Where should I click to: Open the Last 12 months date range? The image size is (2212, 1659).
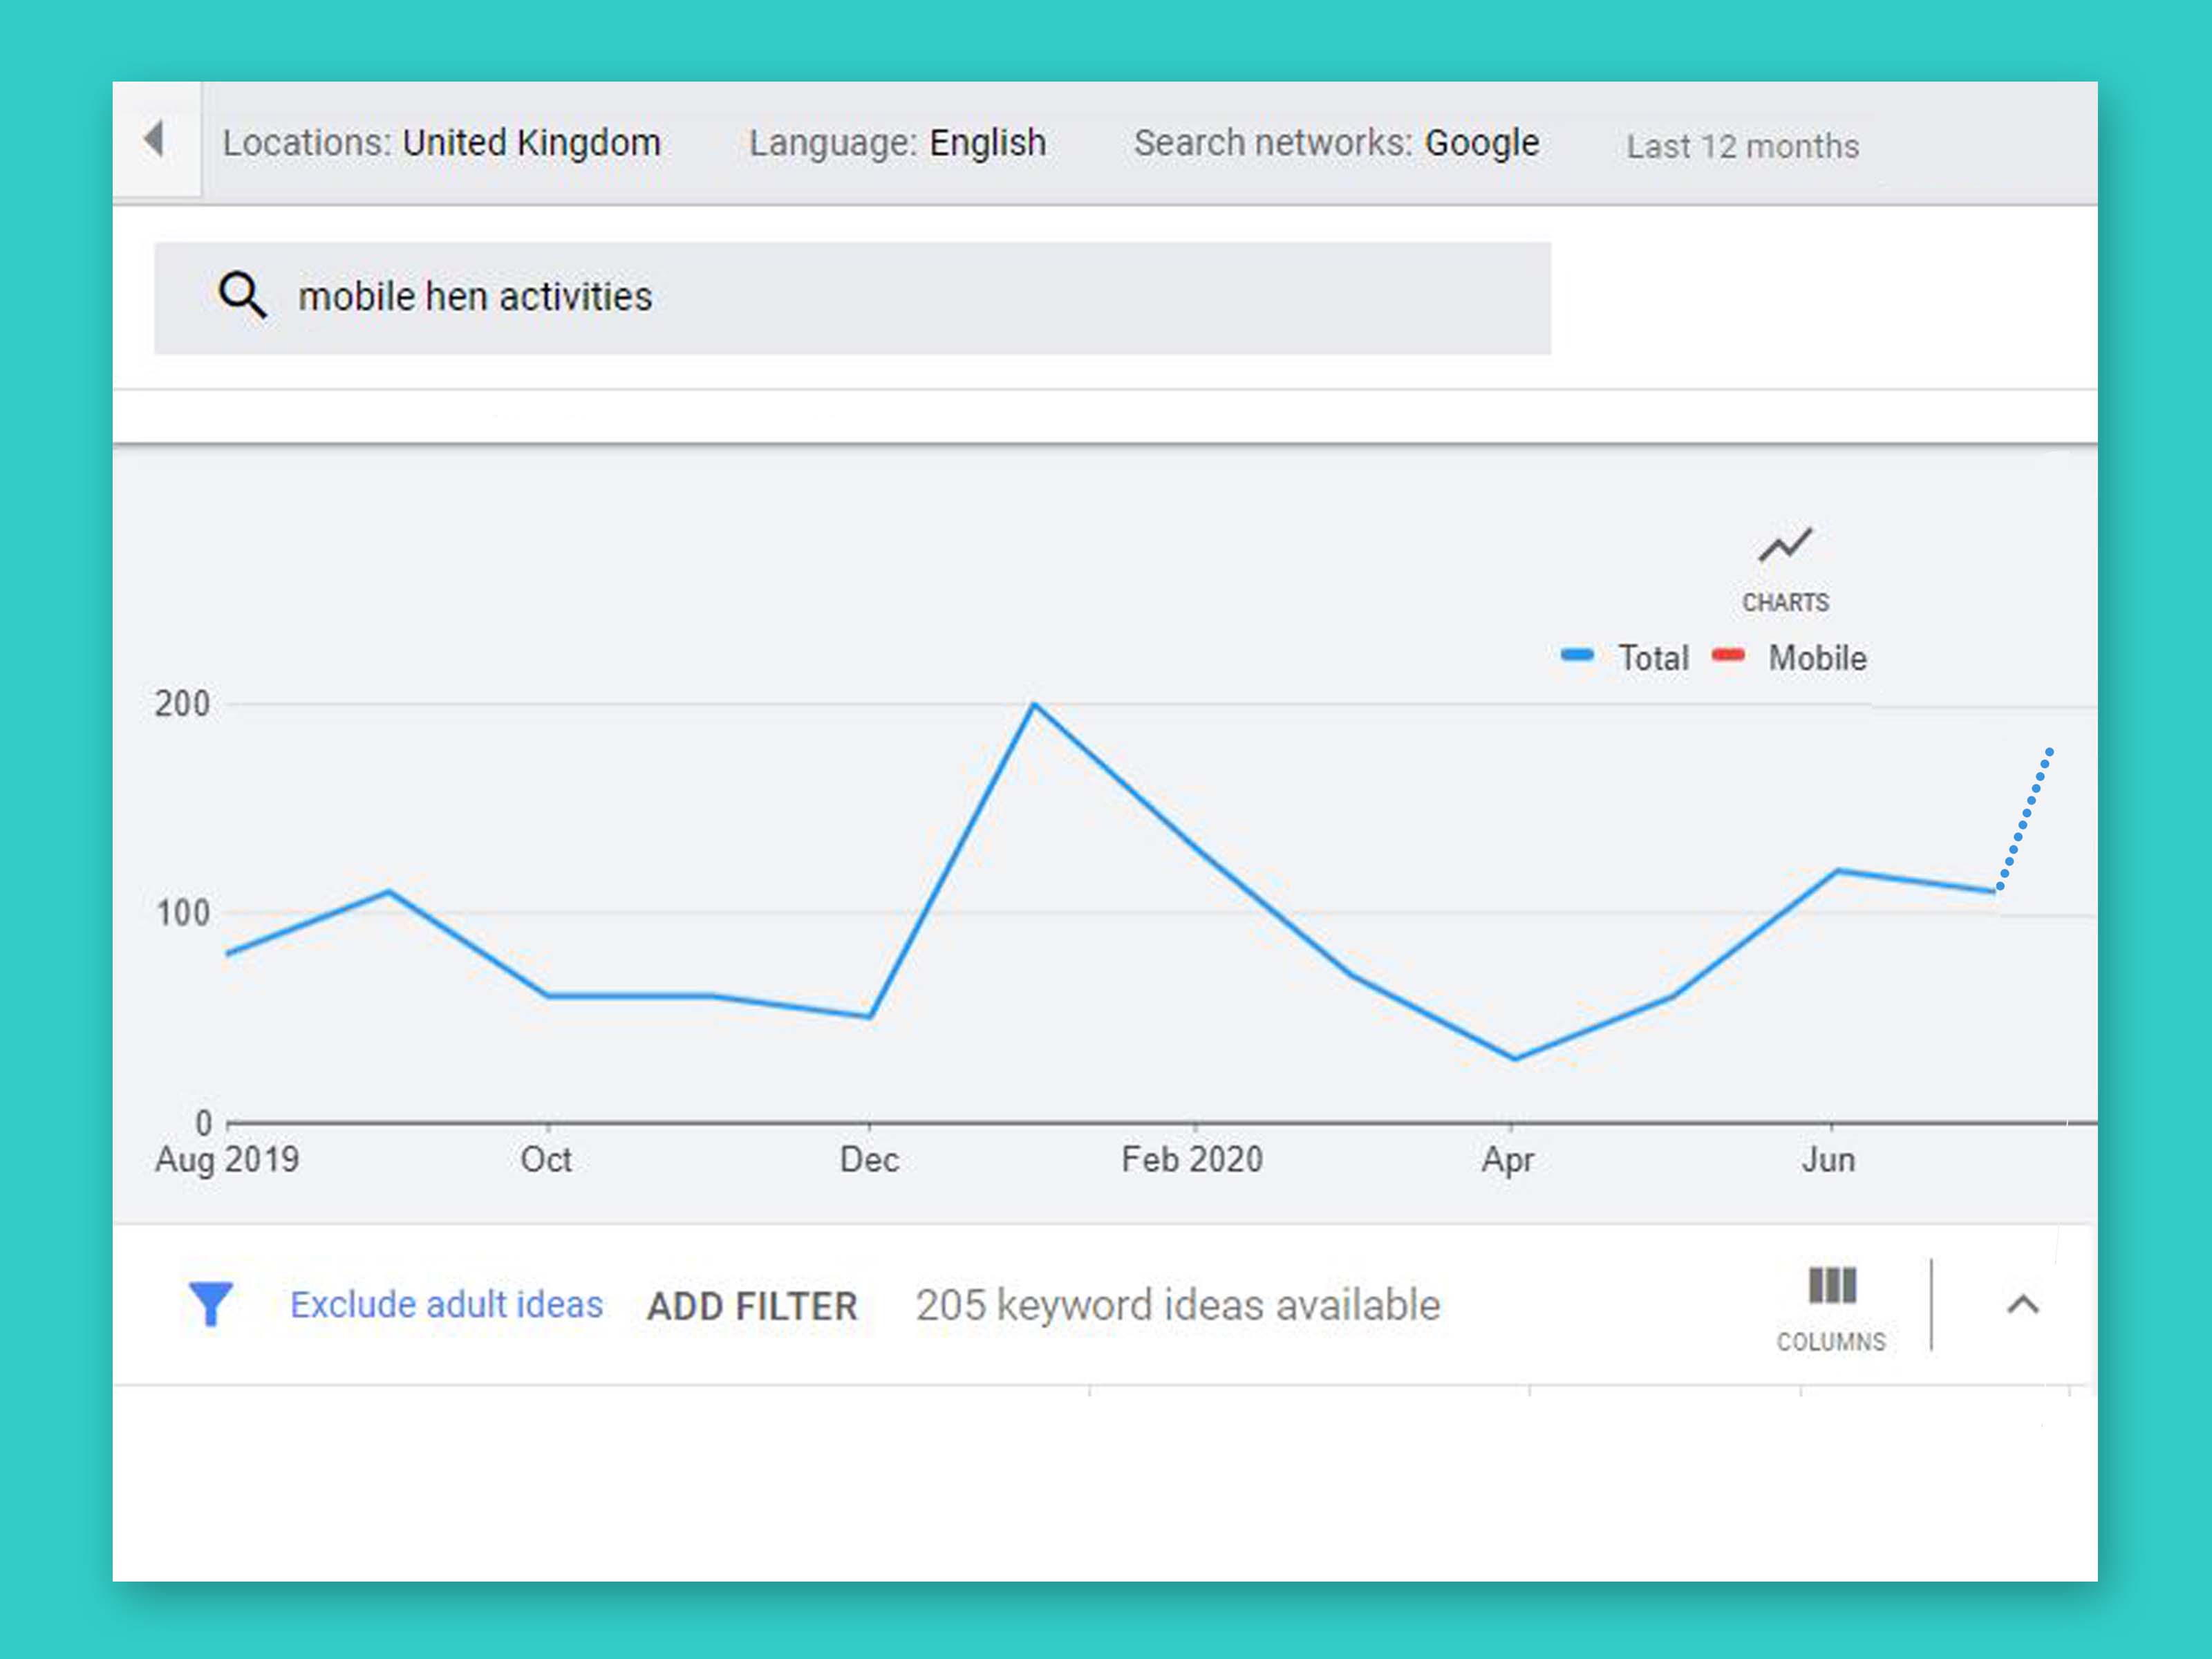coord(1742,146)
